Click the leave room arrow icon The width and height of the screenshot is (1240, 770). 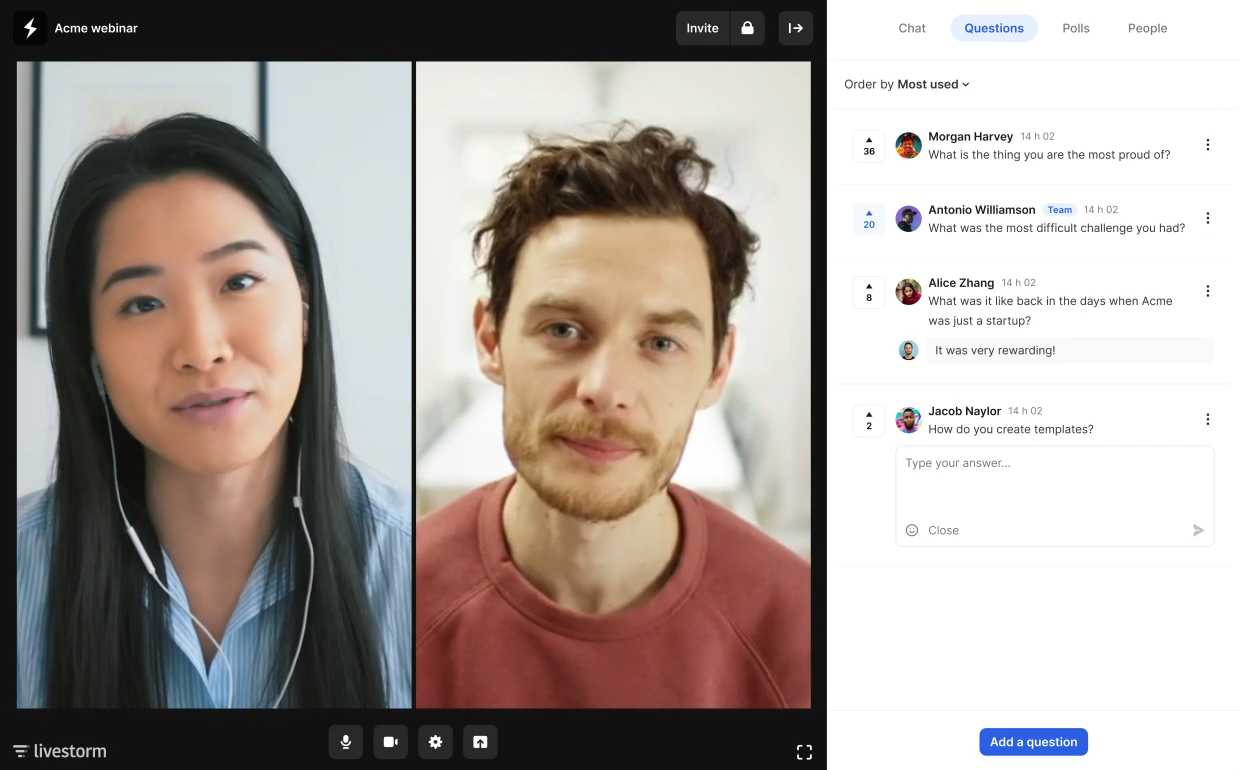(796, 28)
